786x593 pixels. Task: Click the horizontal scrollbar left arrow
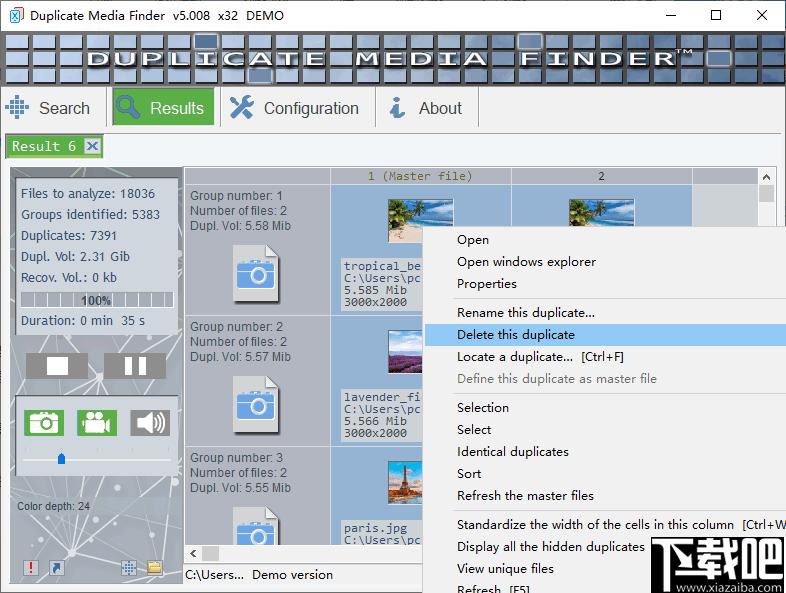click(x=193, y=553)
